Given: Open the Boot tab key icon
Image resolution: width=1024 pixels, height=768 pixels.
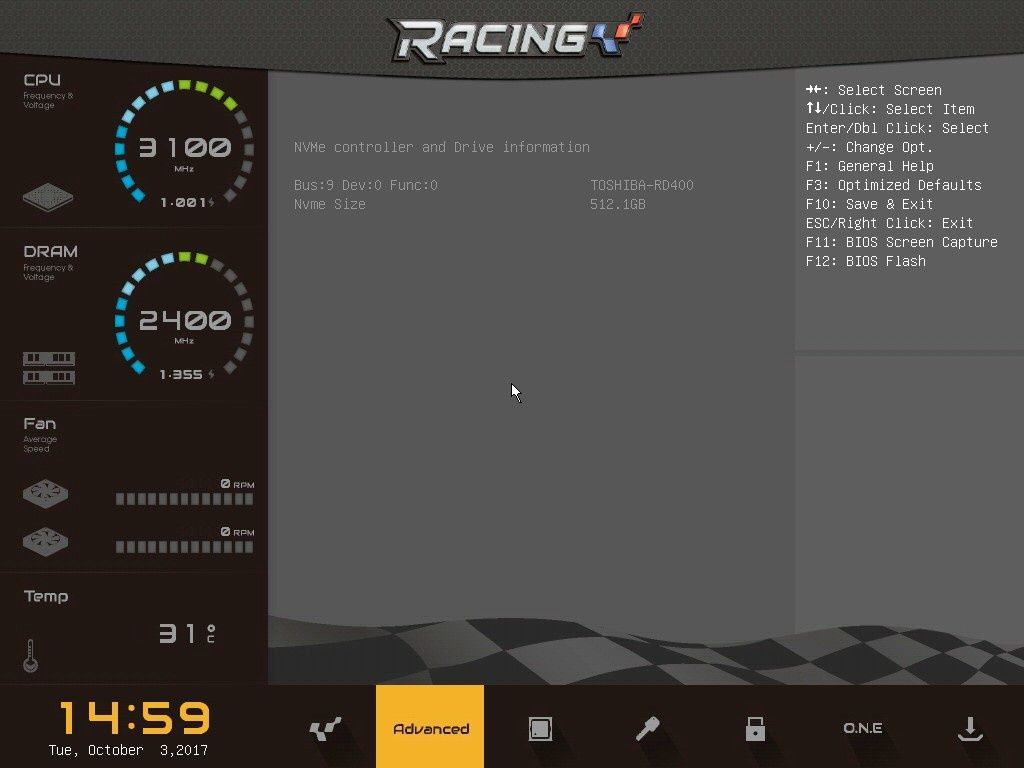Looking at the screenshot, I should pyautogui.click(x=647, y=728).
